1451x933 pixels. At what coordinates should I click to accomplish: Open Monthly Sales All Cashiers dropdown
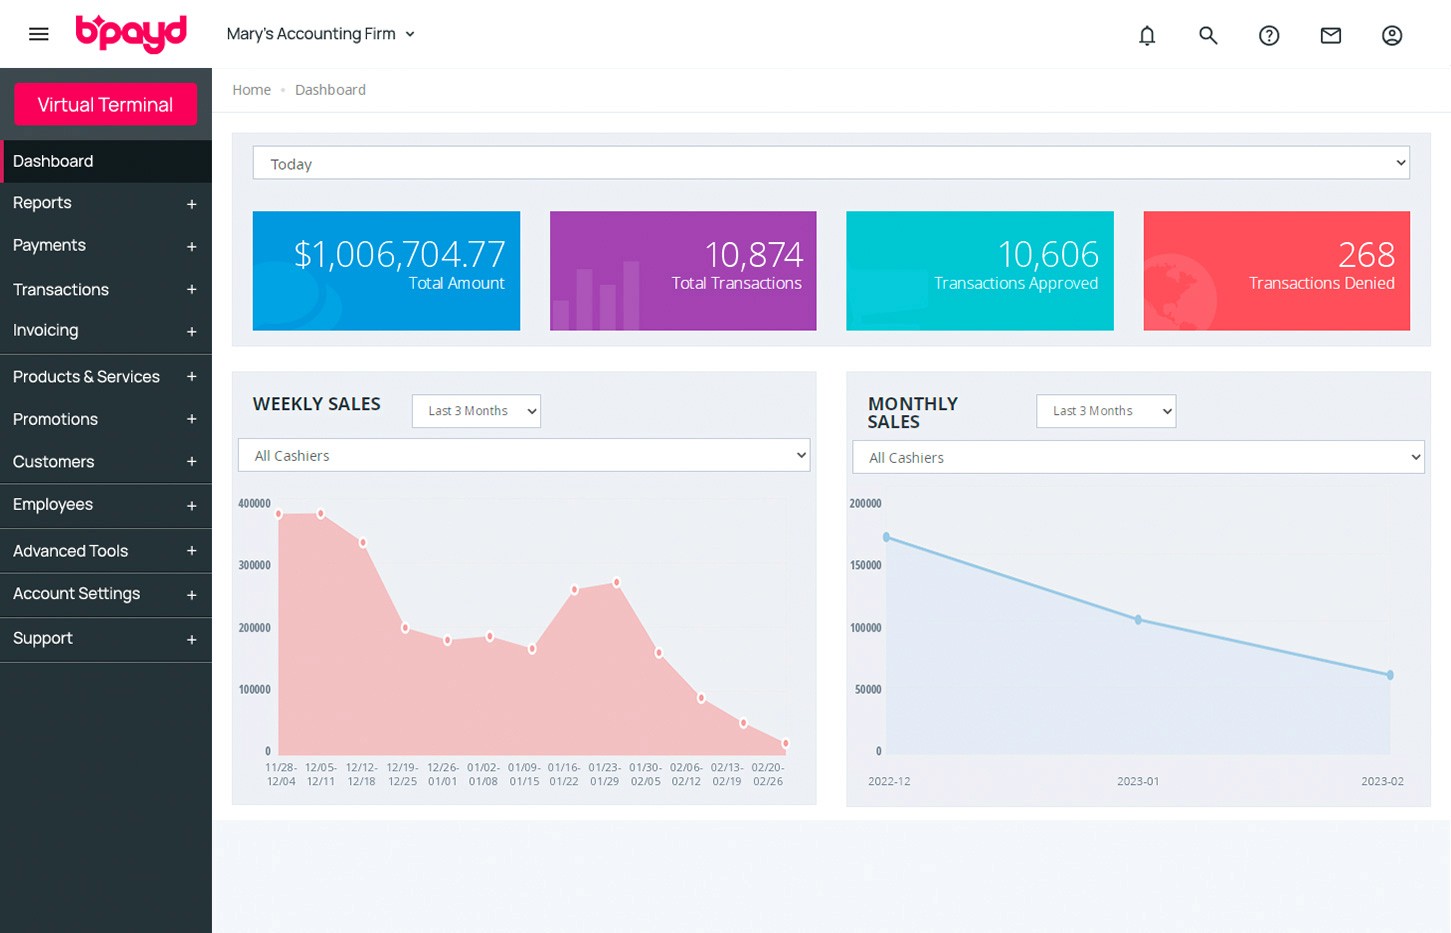1138,457
